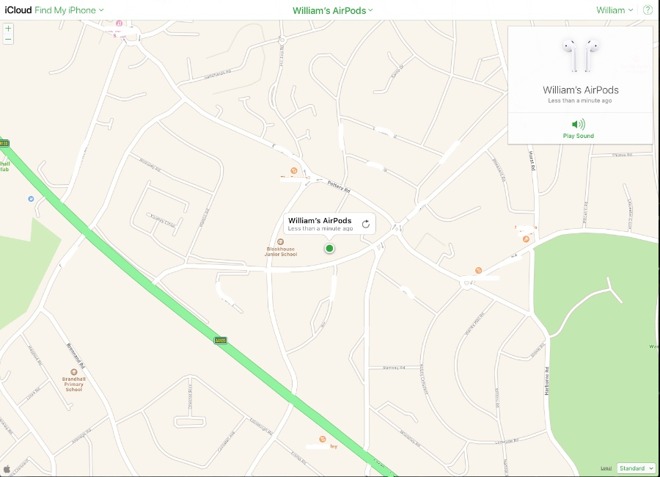This screenshot has width=660, height=477.
Task: Click the AirPods image in the panel
Action: point(580,56)
